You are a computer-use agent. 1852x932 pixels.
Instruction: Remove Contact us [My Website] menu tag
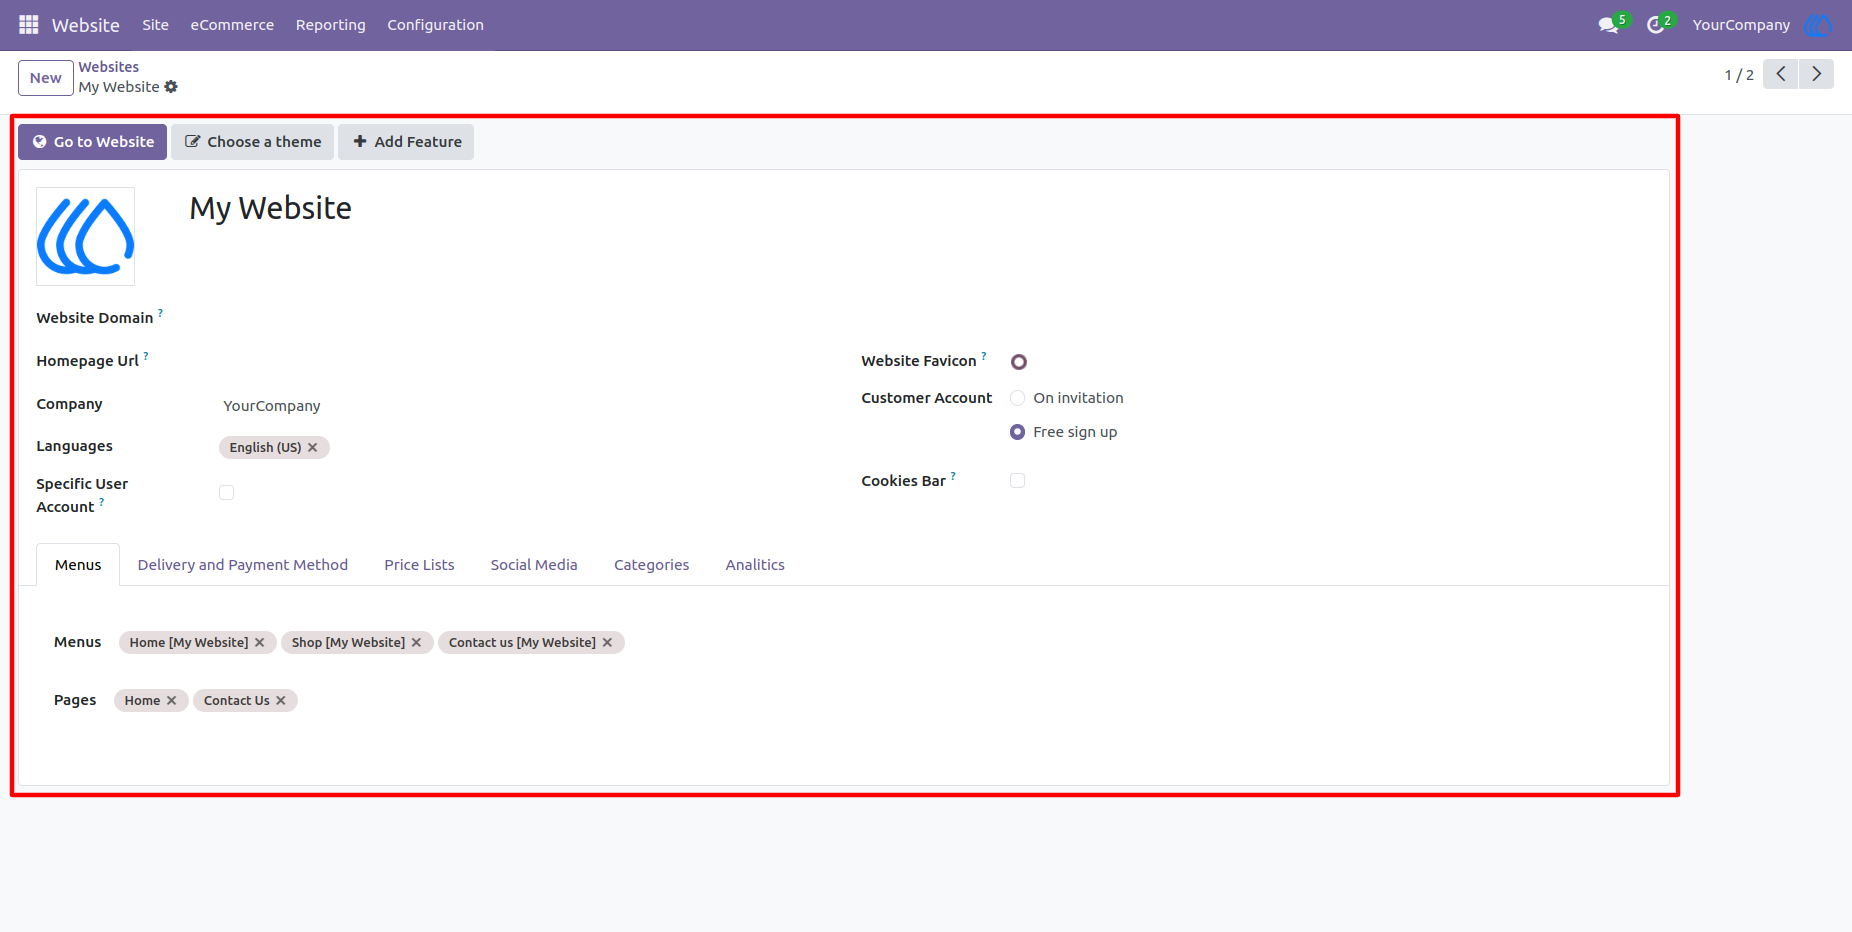607,642
